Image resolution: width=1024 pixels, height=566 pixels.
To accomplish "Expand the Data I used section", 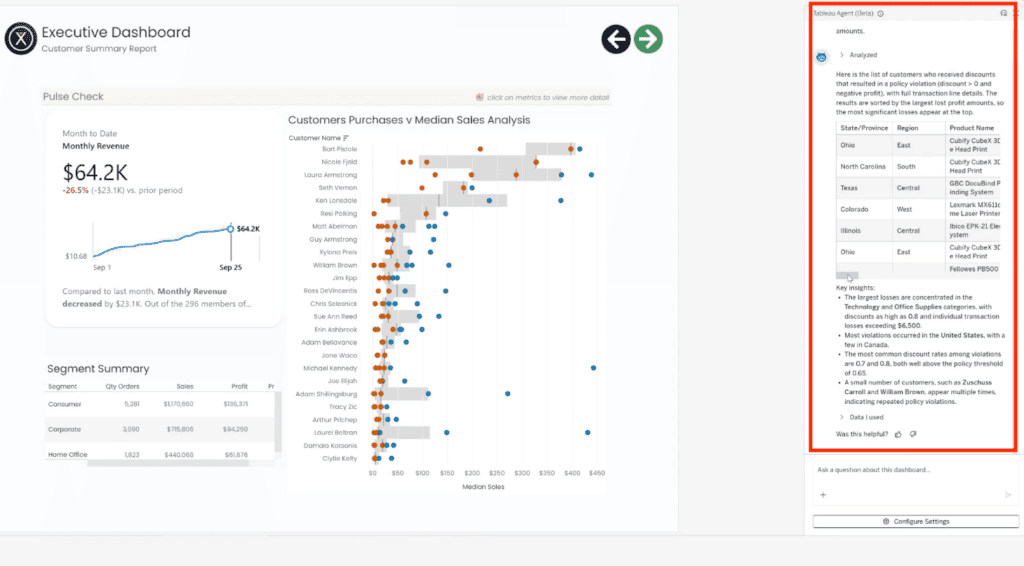I will coord(861,417).
